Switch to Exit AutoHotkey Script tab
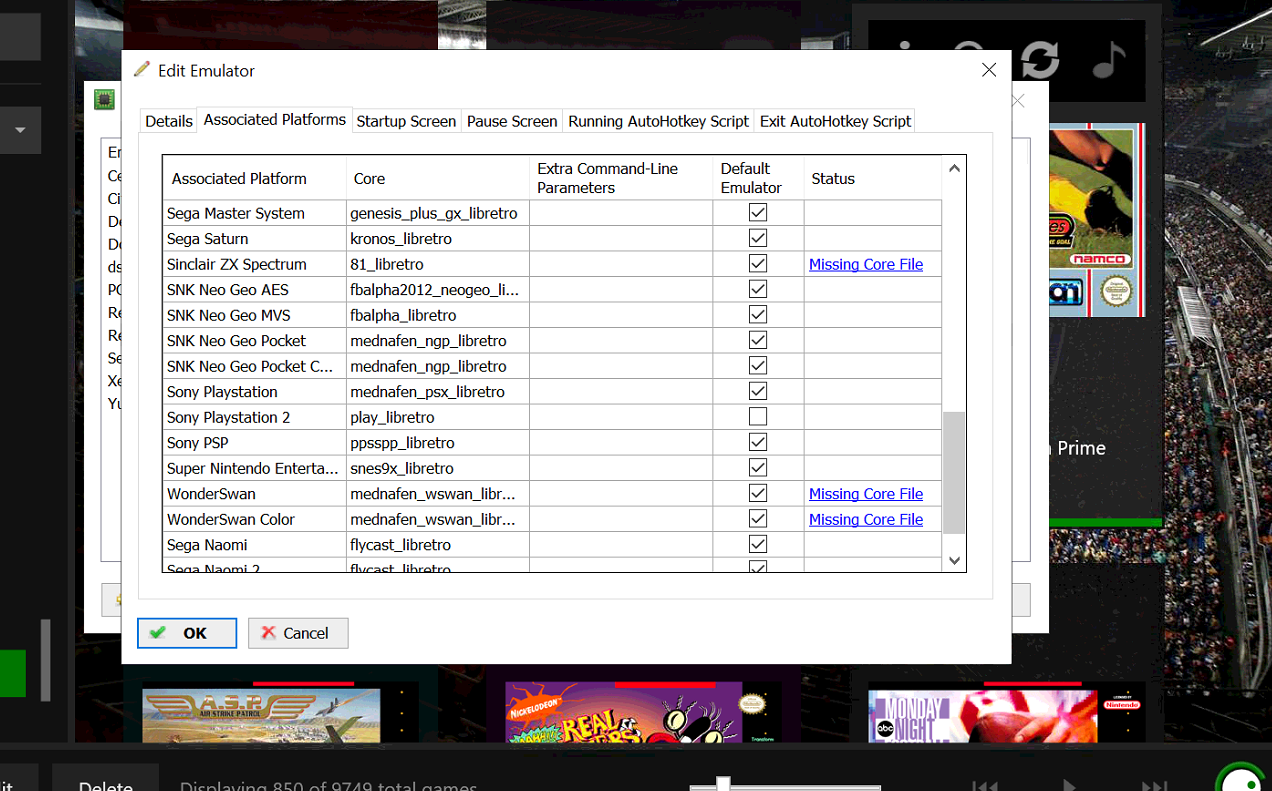This screenshot has height=791, width=1272. (835, 121)
